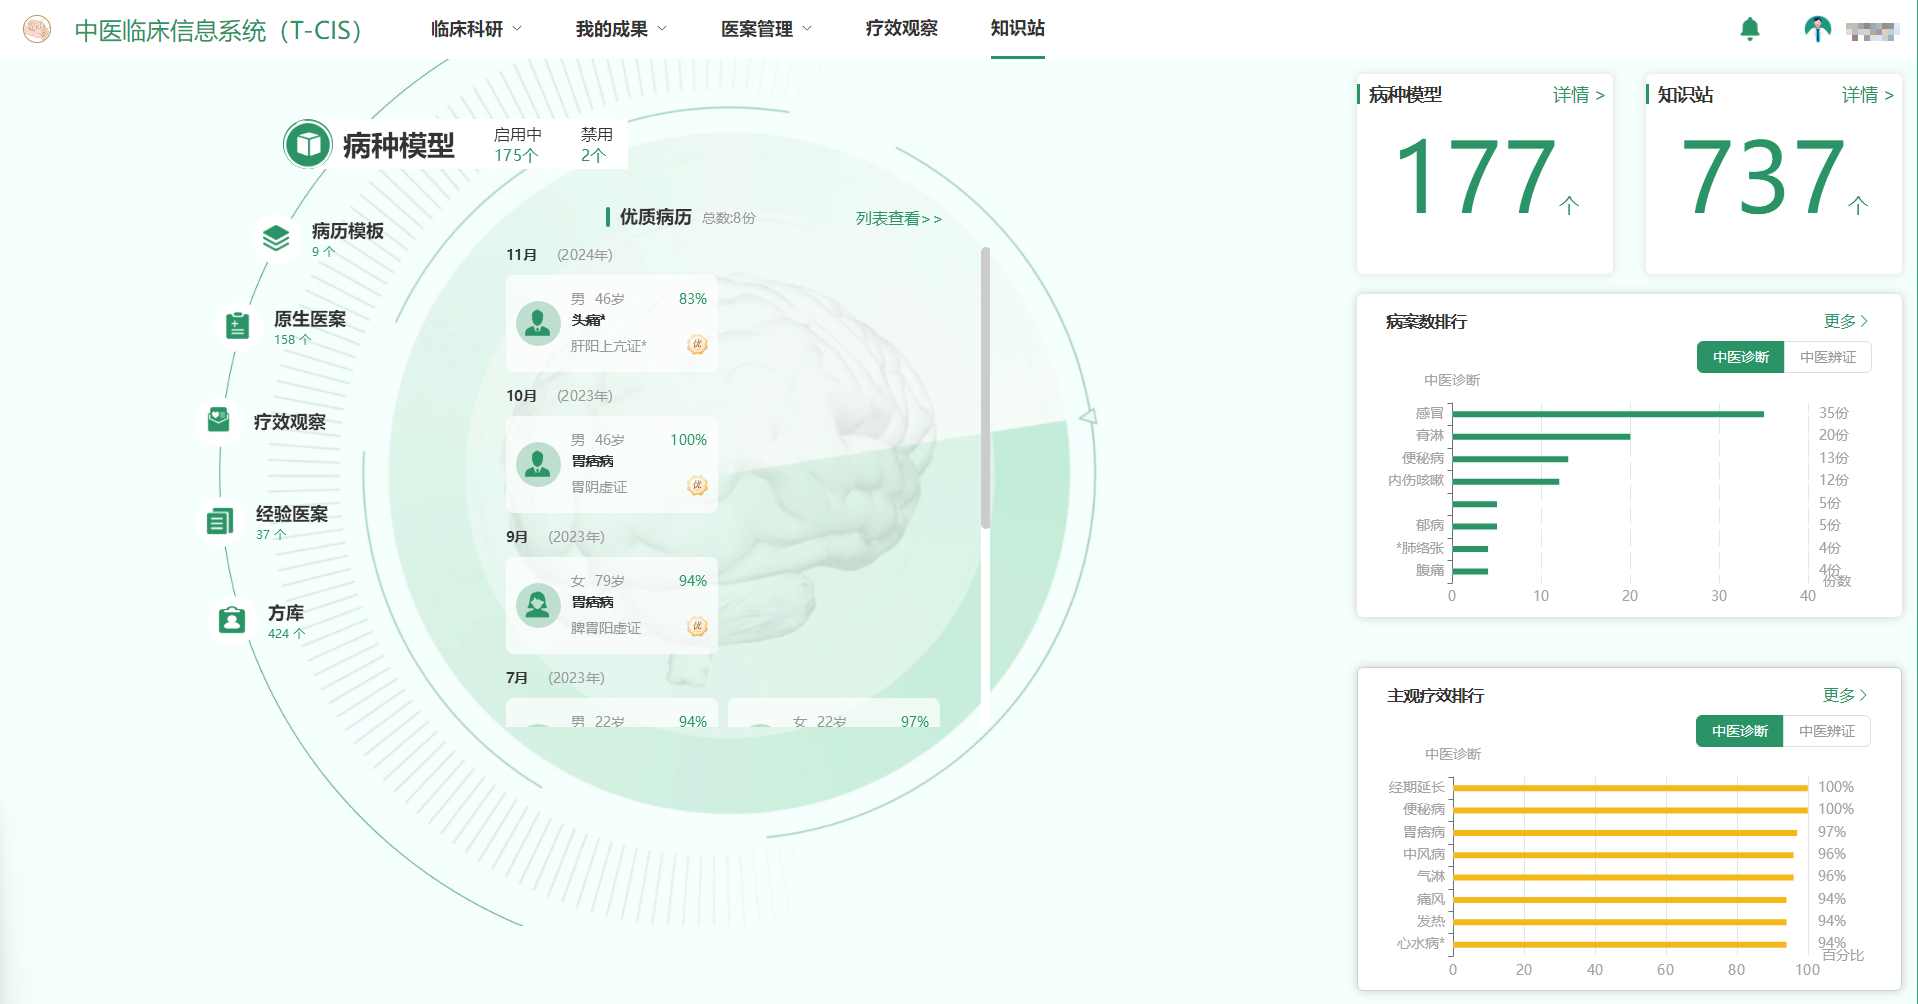Open the notification bell
The width and height of the screenshot is (1918, 1004).
click(1750, 29)
